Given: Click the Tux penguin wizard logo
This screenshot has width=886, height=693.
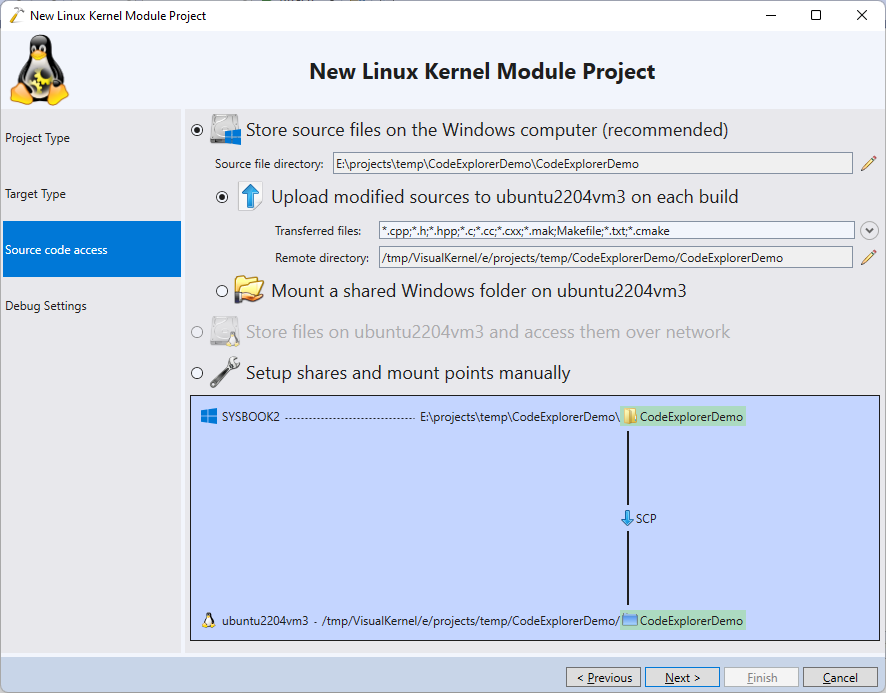Looking at the screenshot, I should click(39, 70).
